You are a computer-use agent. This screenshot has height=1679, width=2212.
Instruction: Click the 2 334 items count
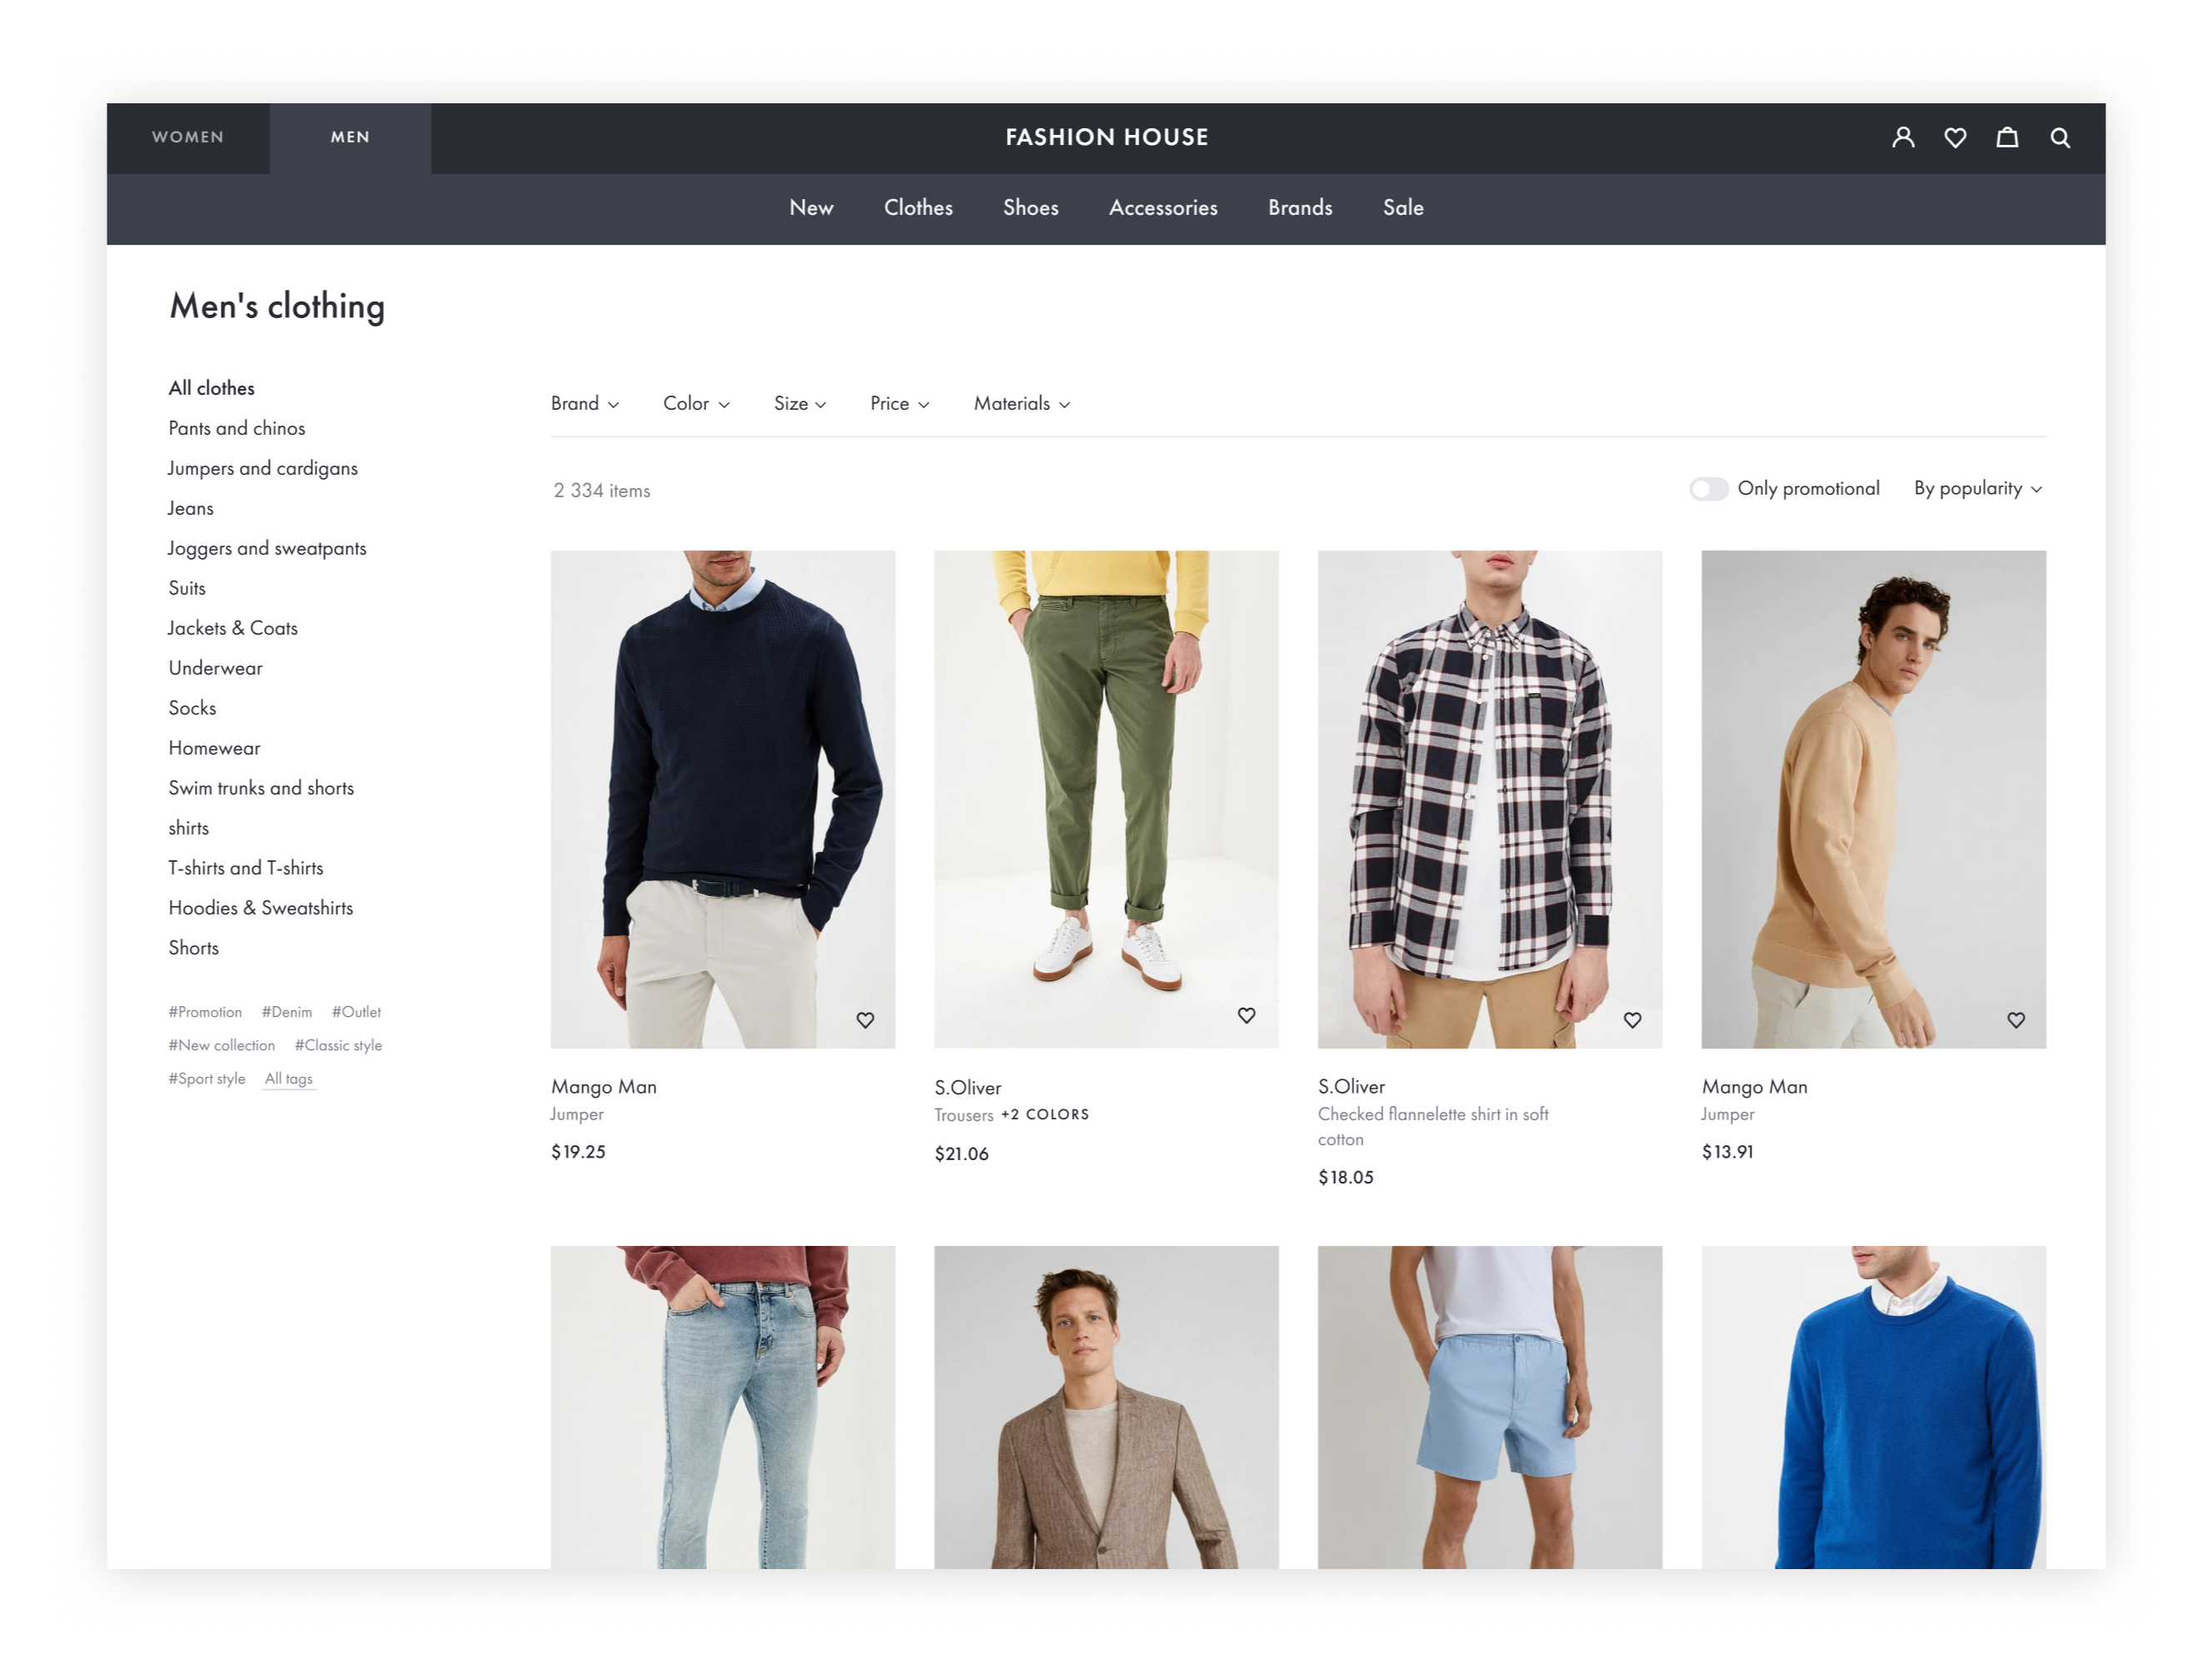pos(602,490)
